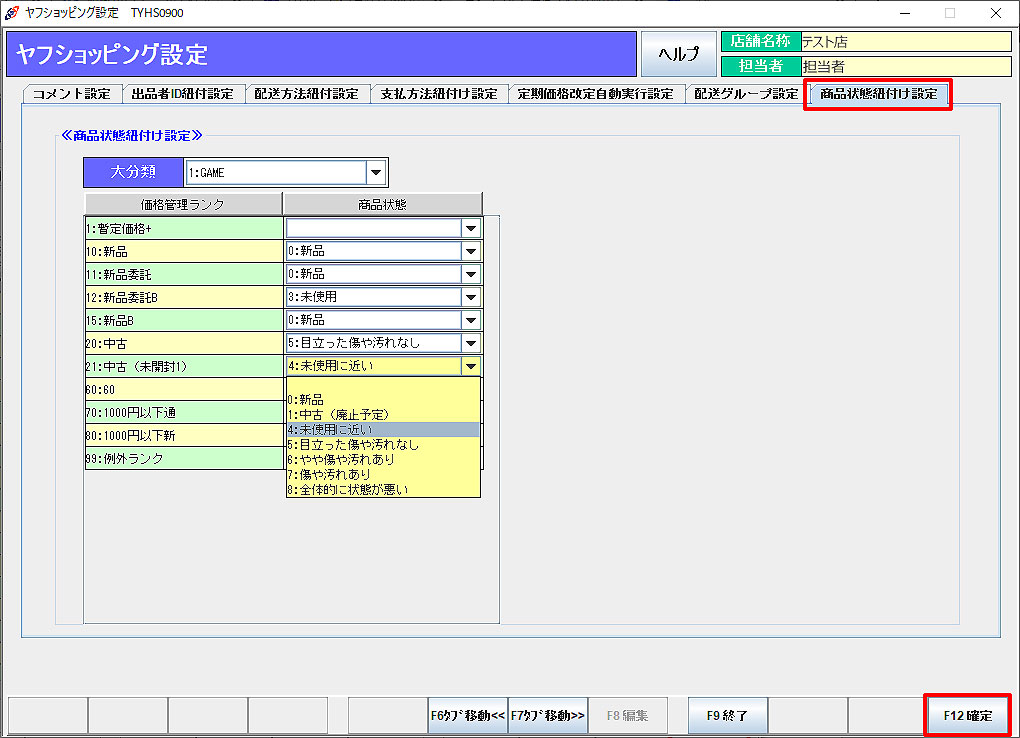Click the application icon in title bar
The width and height of the screenshot is (1020, 738).
(11, 12)
